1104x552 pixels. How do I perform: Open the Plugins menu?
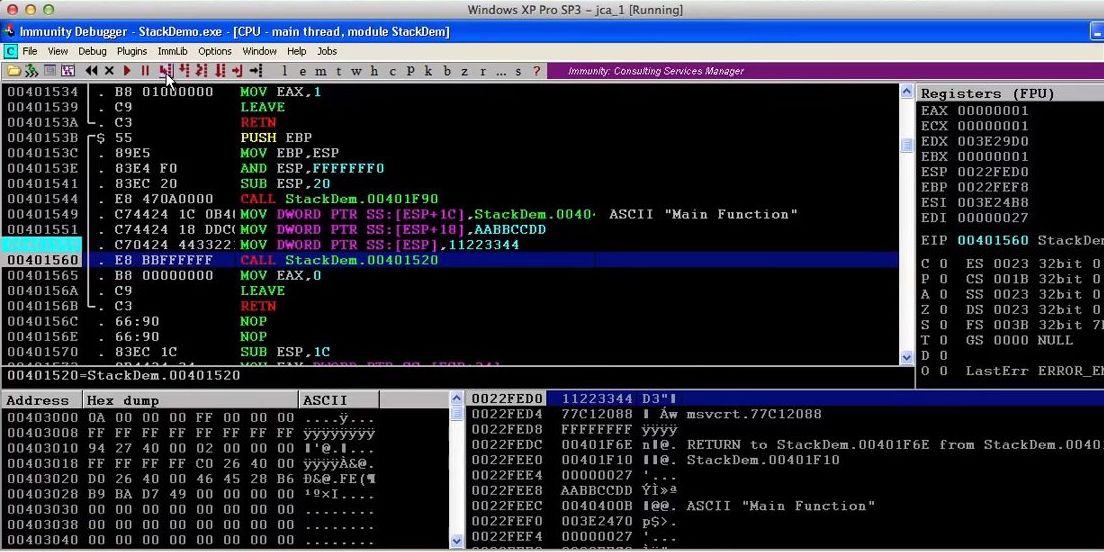coord(132,51)
